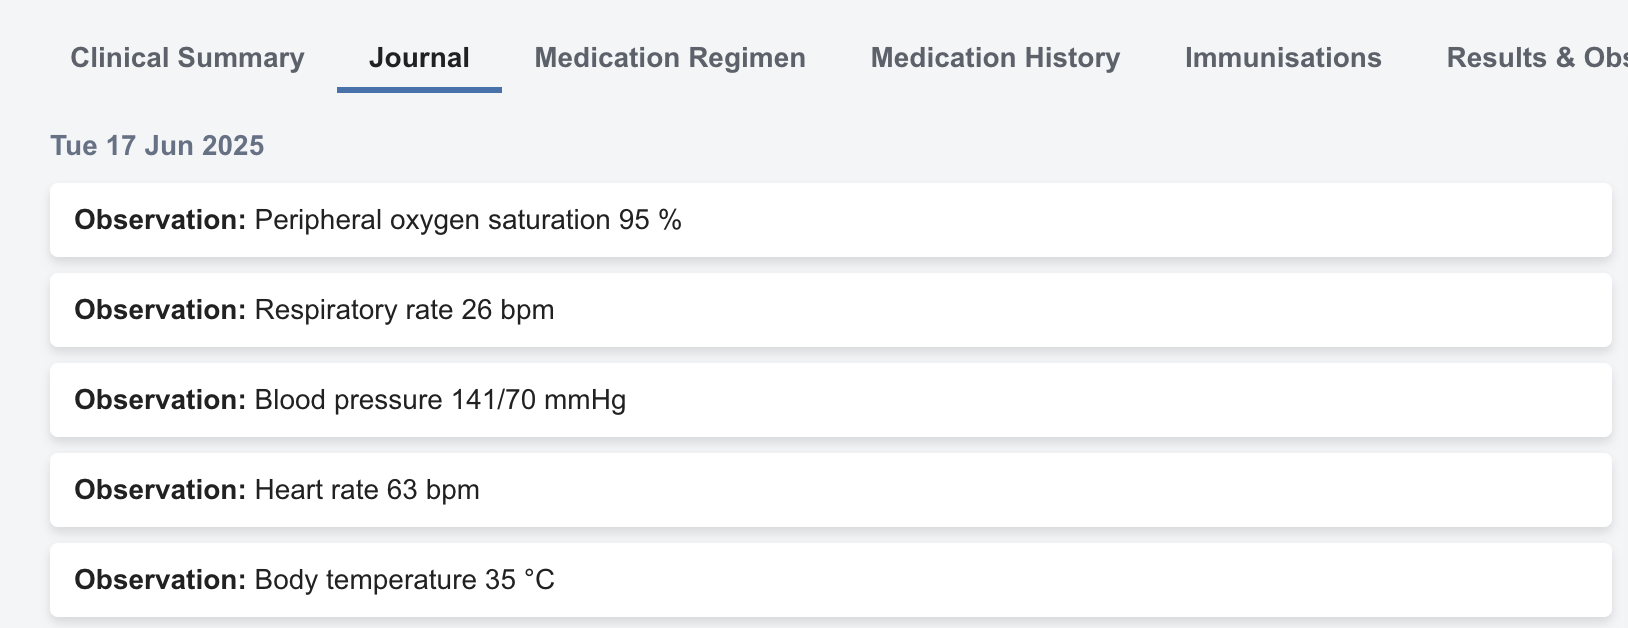Viewport: 1628px width, 628px height.
Task: Go to the Medication History tab
Action: pyautogui.click(x=995, y=58)
